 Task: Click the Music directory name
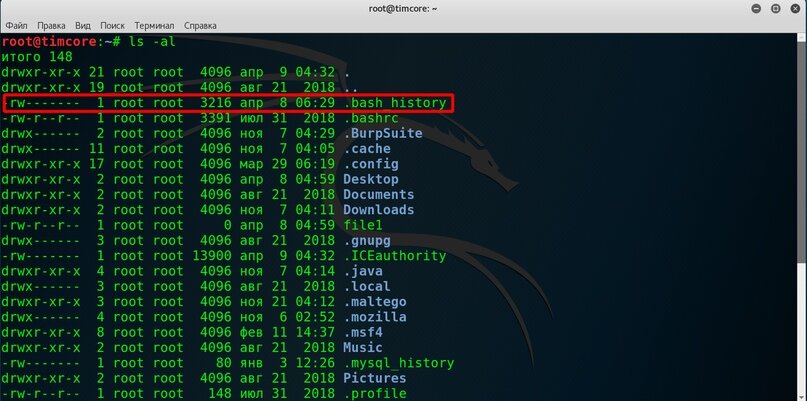[x=363, y=348]
